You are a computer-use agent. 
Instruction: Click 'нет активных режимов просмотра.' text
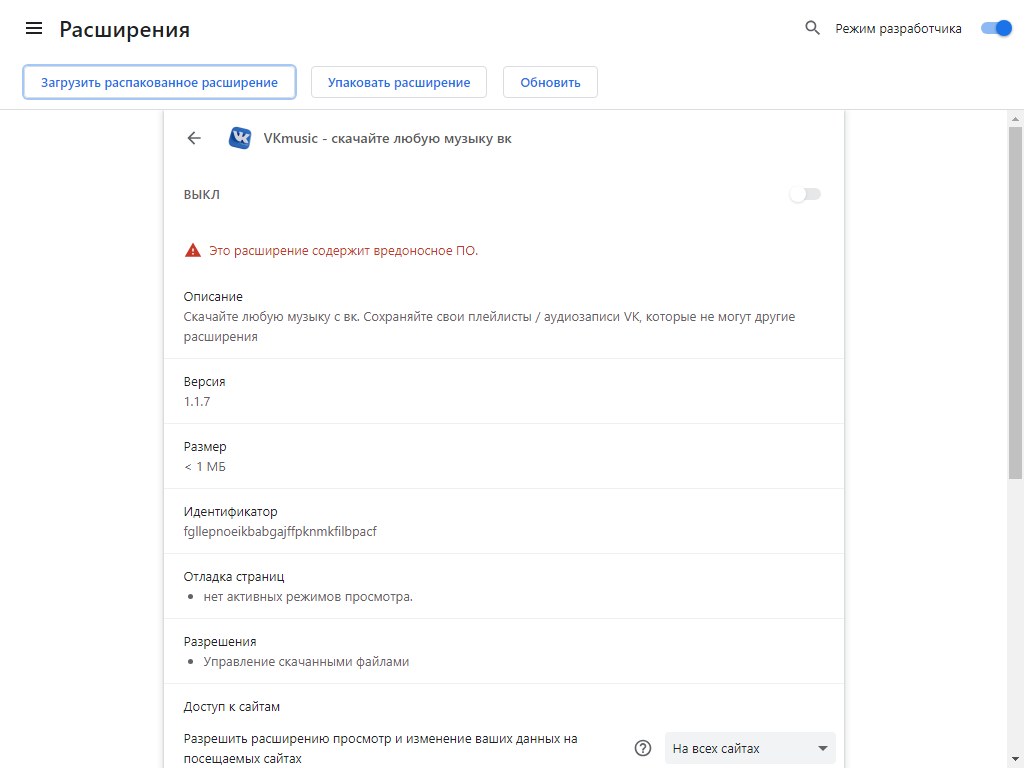[308, 597]
